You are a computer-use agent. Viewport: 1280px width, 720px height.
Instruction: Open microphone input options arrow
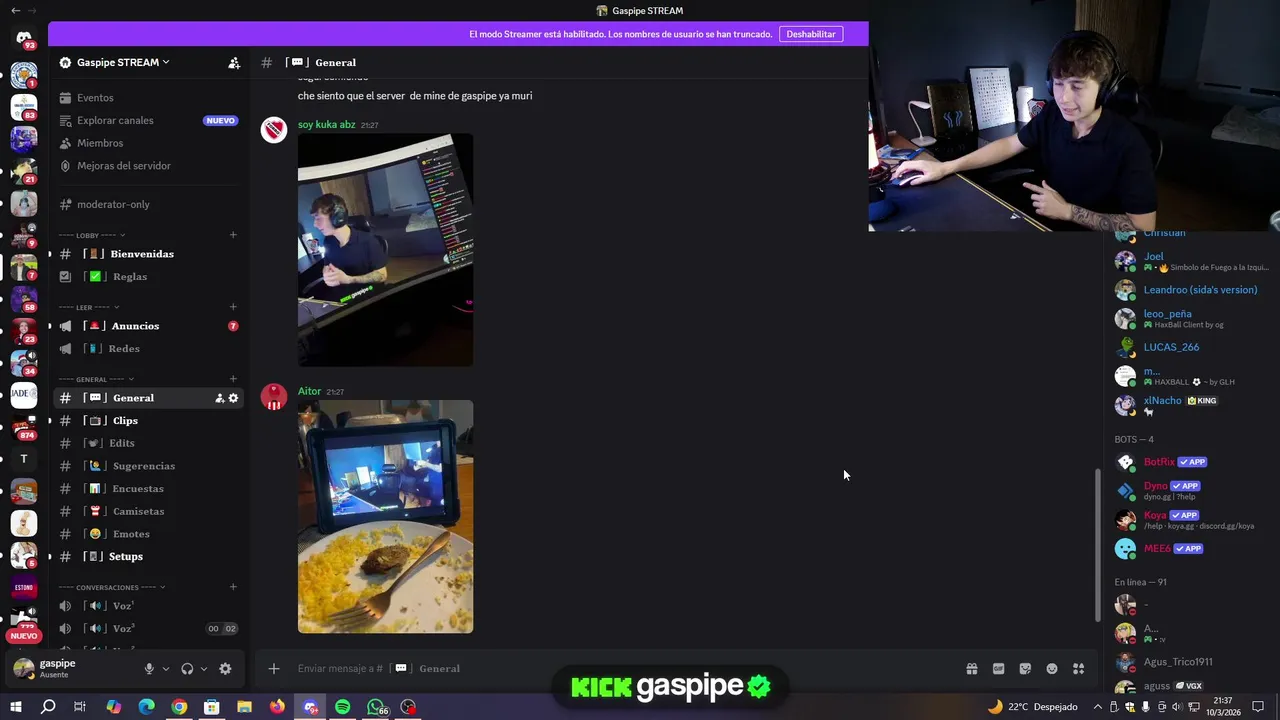166,669
